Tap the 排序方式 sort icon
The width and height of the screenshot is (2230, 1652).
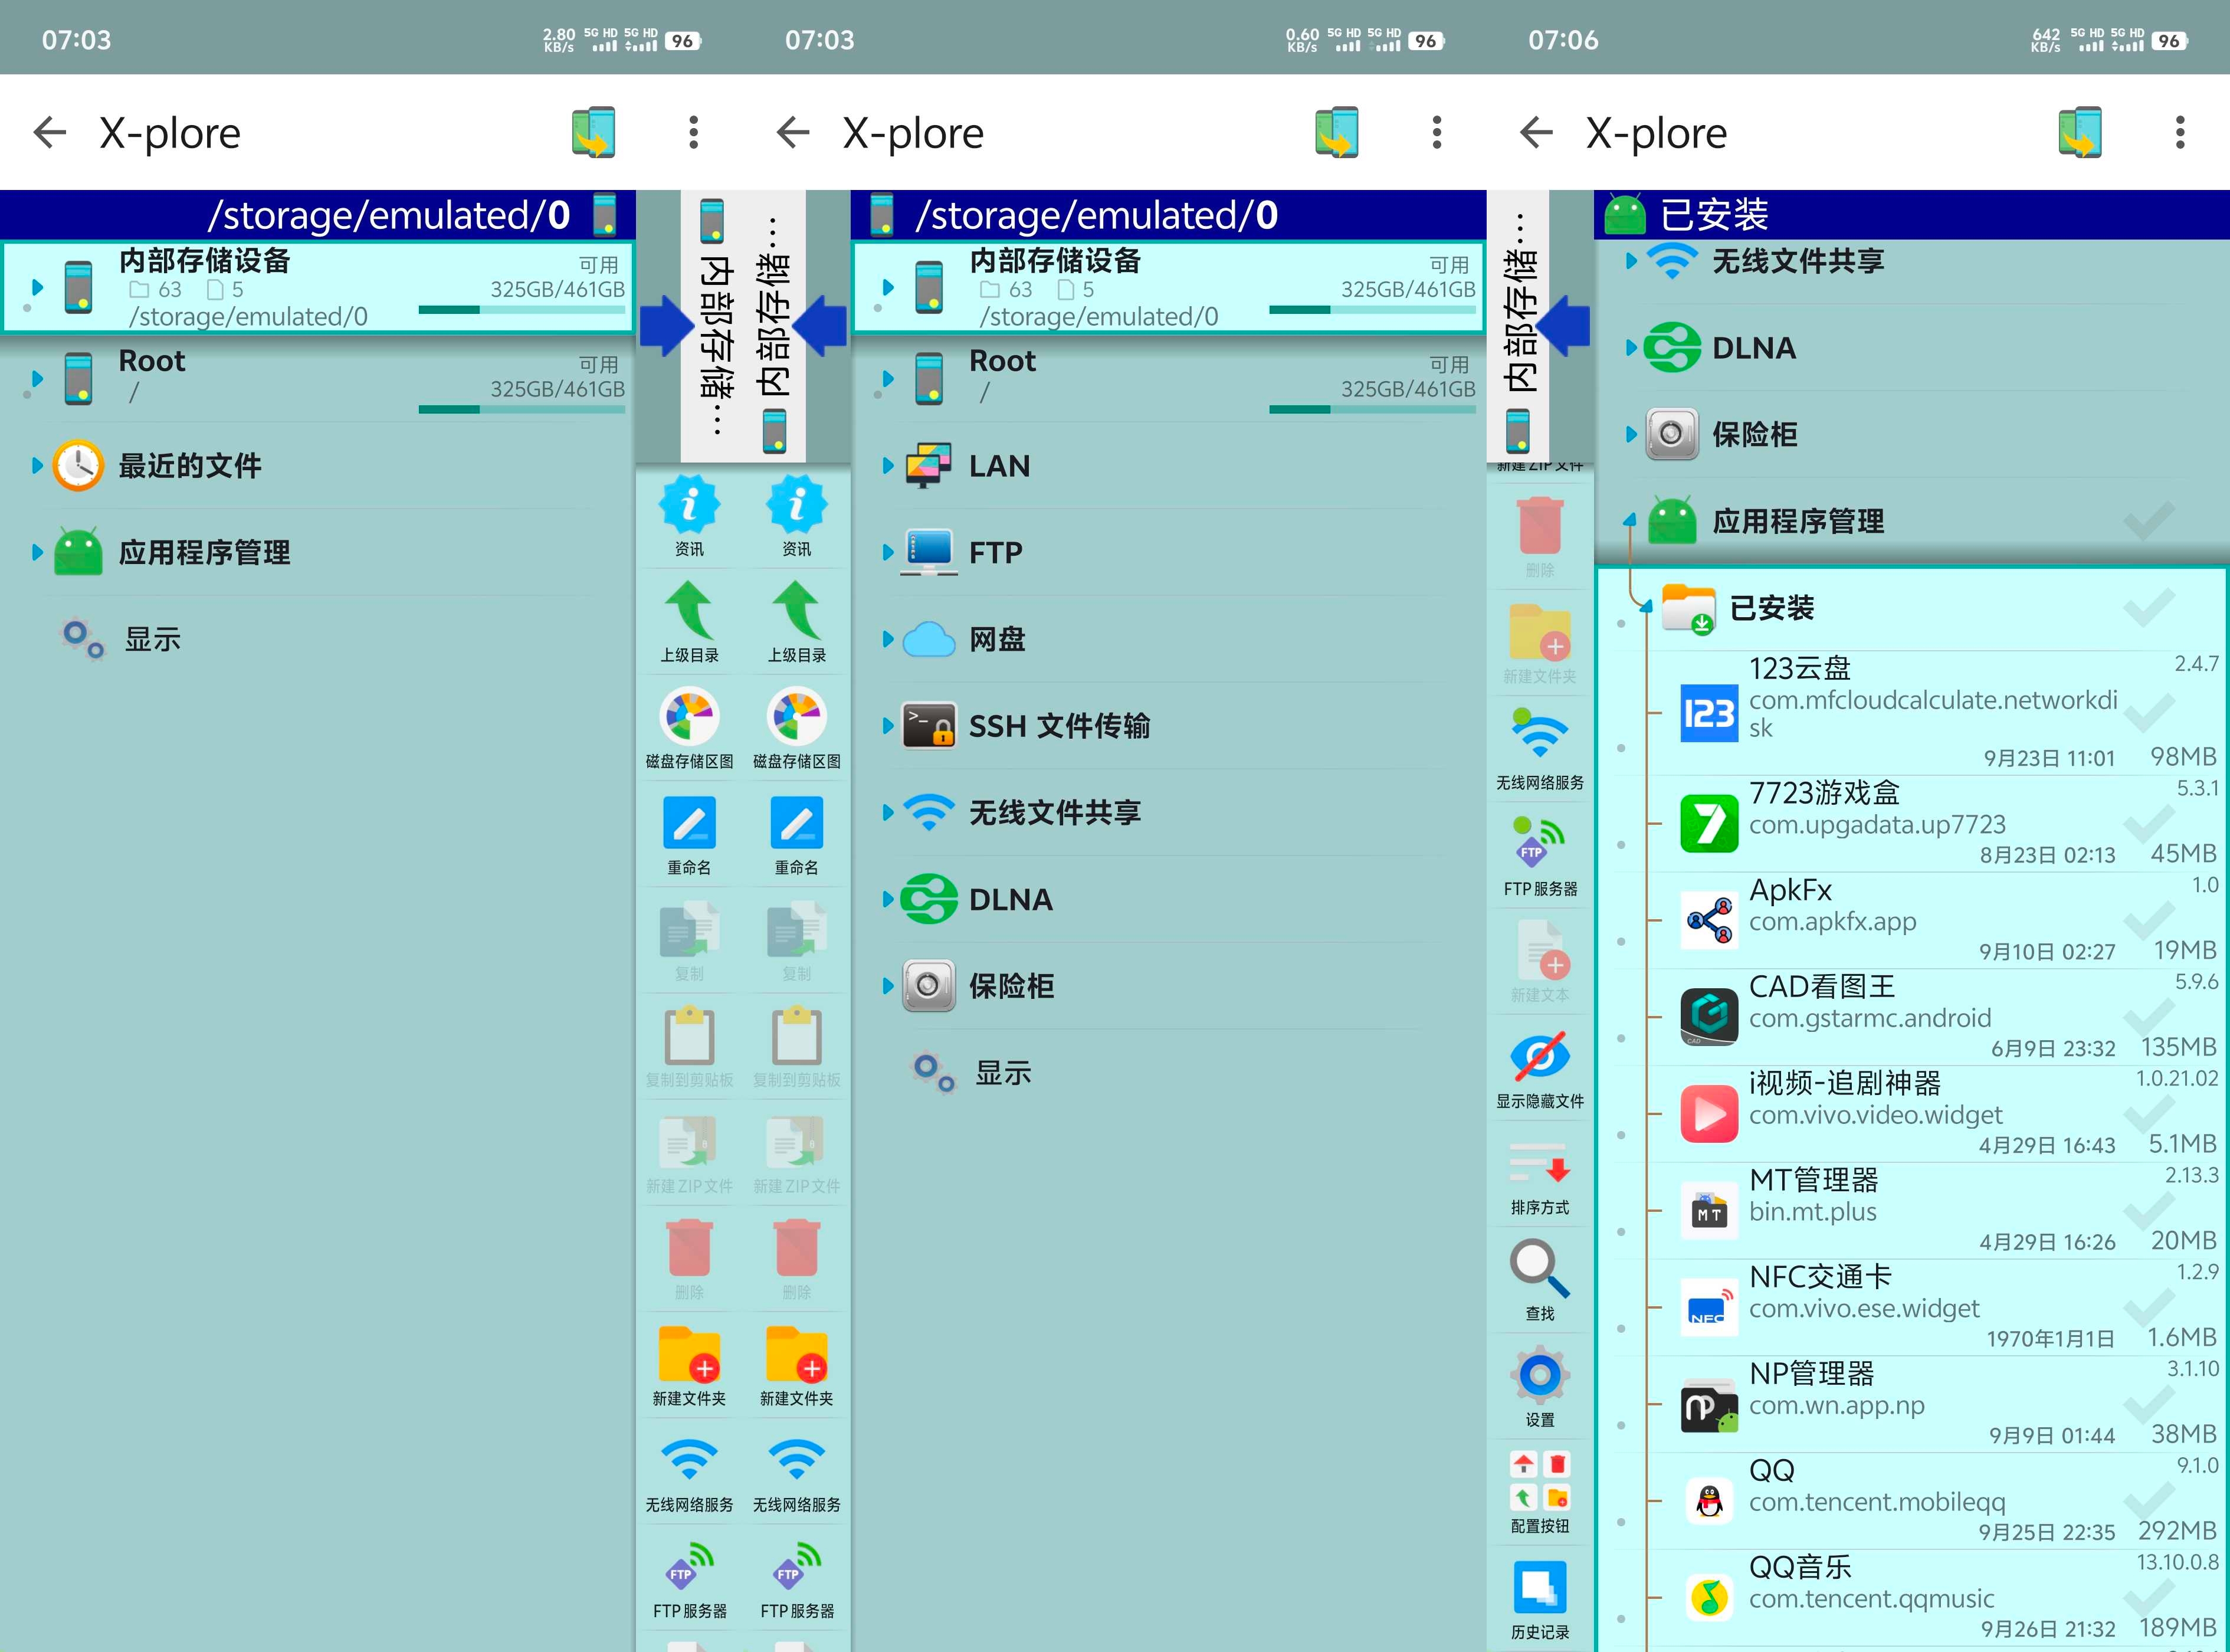(x=1540, y=1164)
